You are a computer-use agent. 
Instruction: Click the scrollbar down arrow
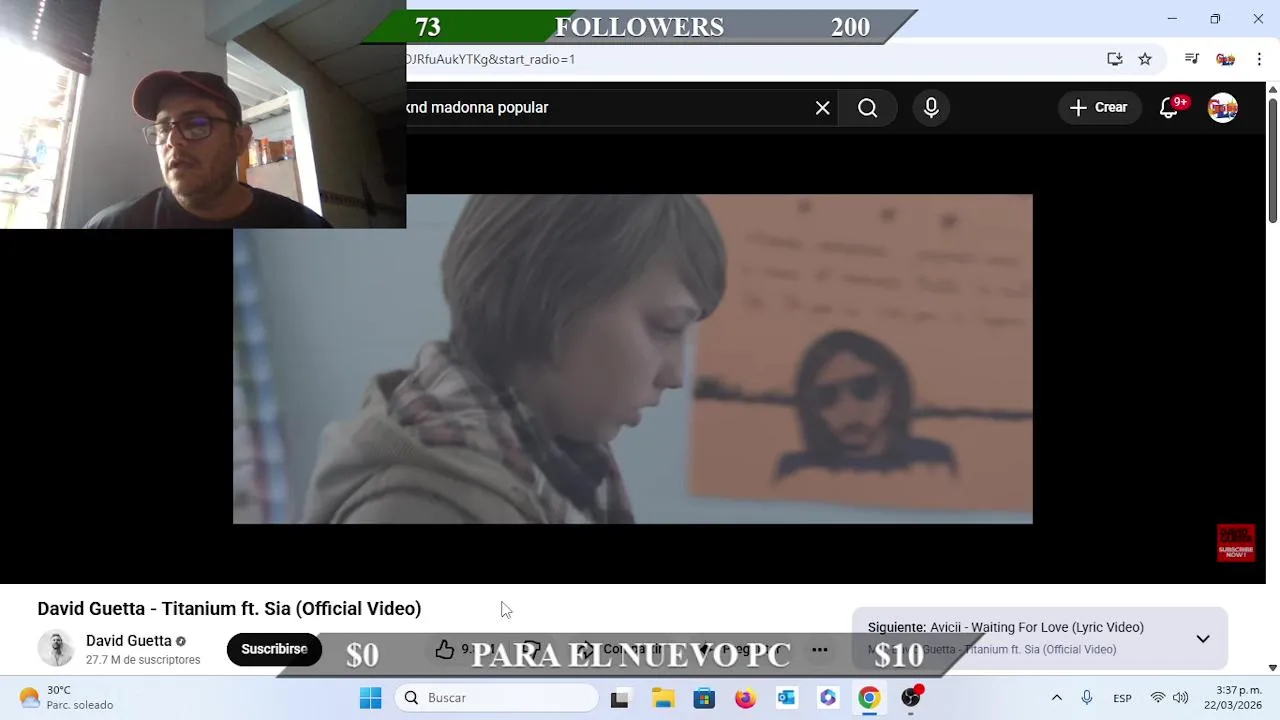[x=1272, y=667]
